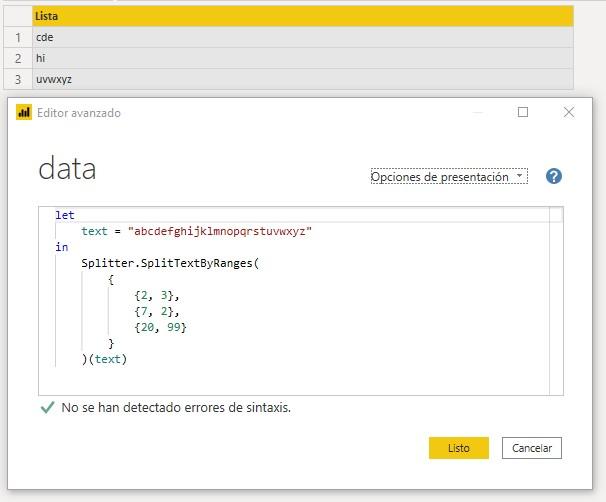Click the )(text) closing line

tap(104, 359)
